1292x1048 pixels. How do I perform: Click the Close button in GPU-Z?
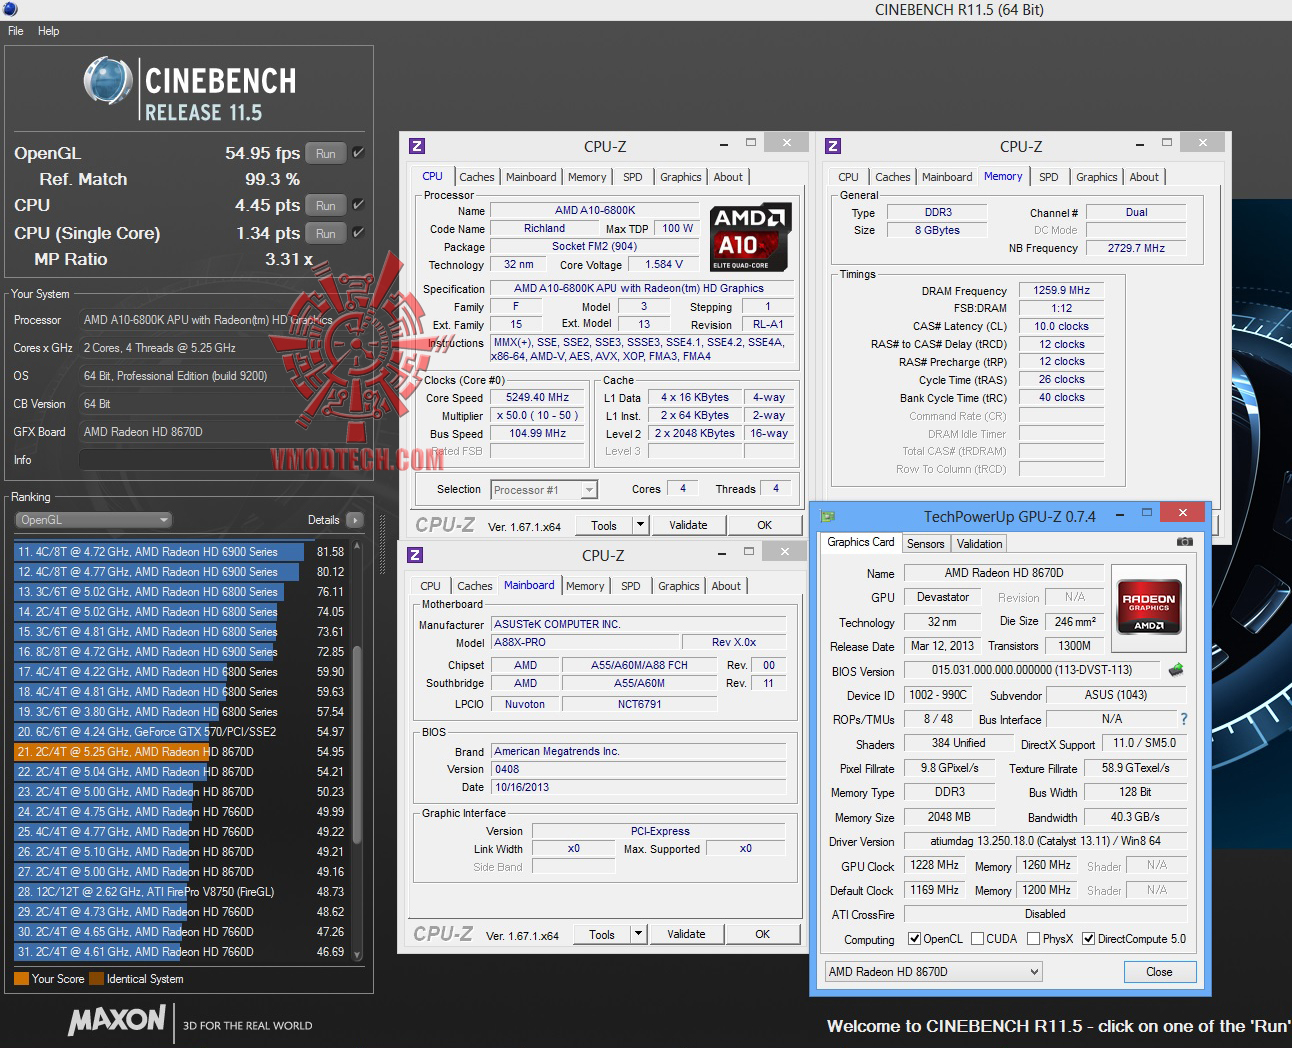(1159, 972)
